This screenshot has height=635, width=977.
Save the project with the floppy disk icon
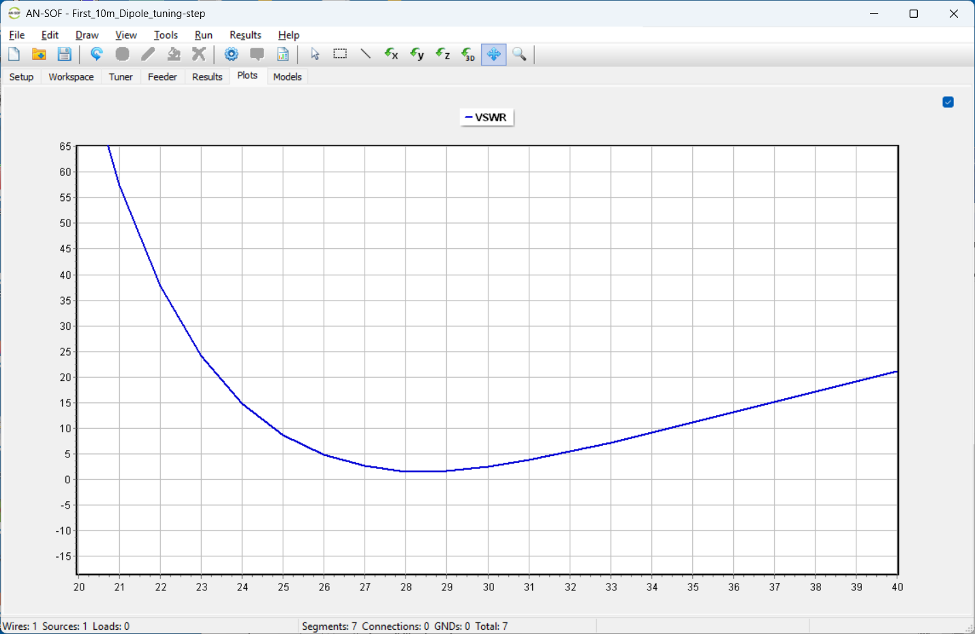point(64,54)
